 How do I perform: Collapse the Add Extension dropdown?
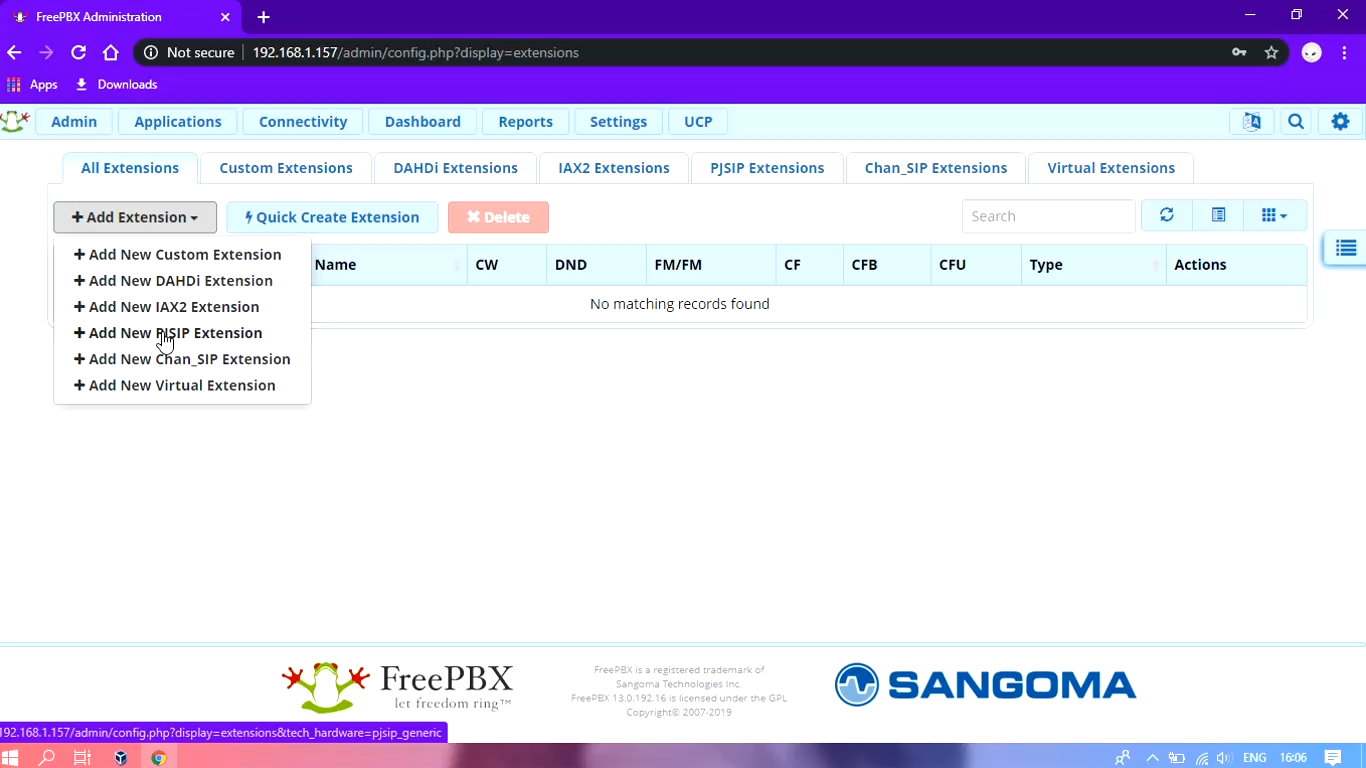(x=135, y=217)
